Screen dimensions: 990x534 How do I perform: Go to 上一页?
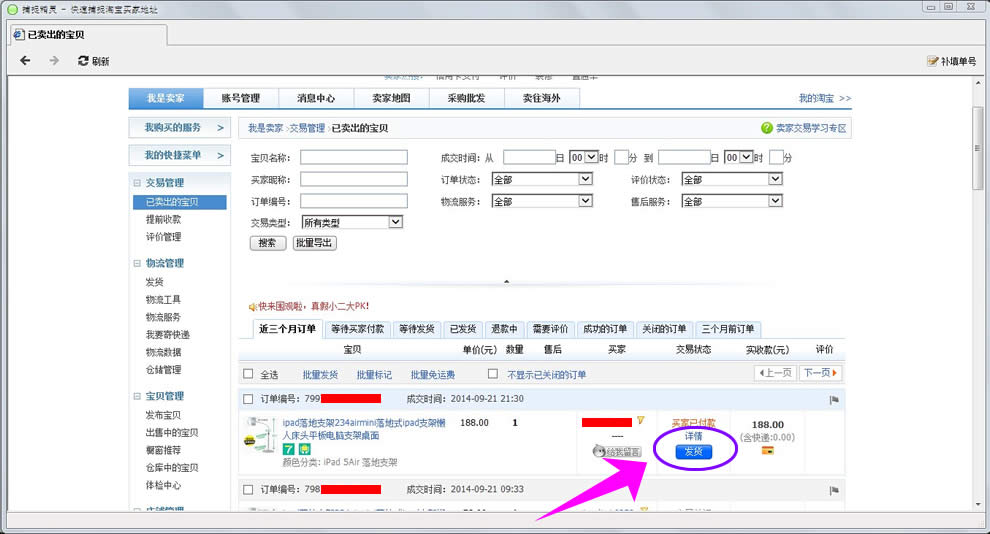(775, 373)
